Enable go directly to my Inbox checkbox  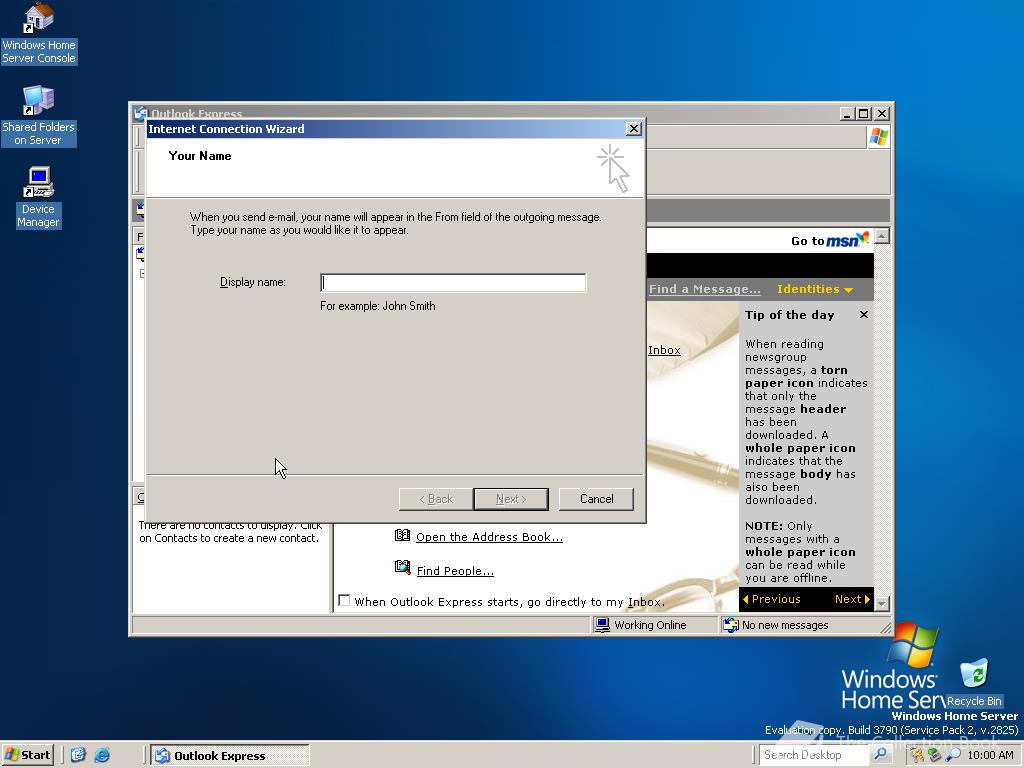(x=344, y=600)
